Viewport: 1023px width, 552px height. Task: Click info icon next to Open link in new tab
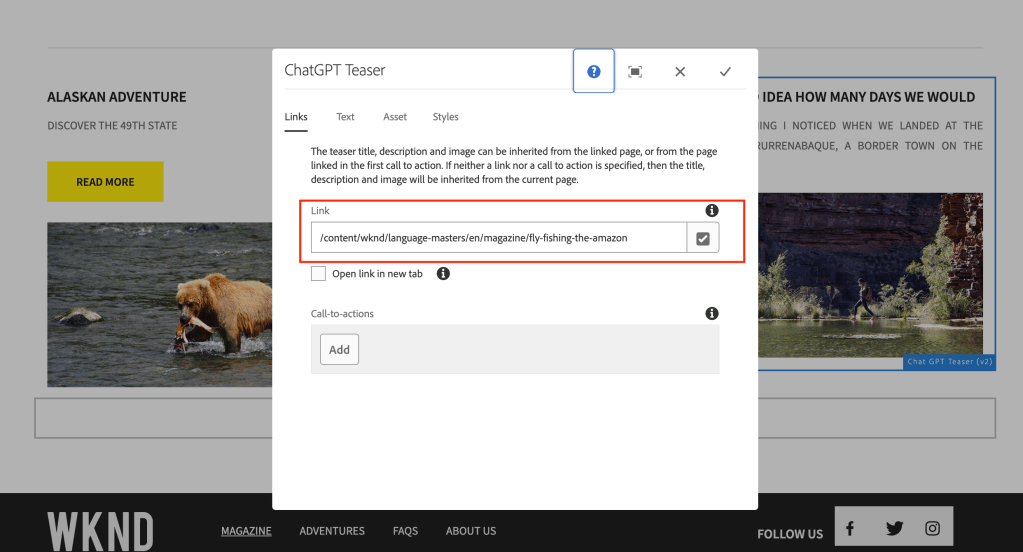tap(443, 273)
